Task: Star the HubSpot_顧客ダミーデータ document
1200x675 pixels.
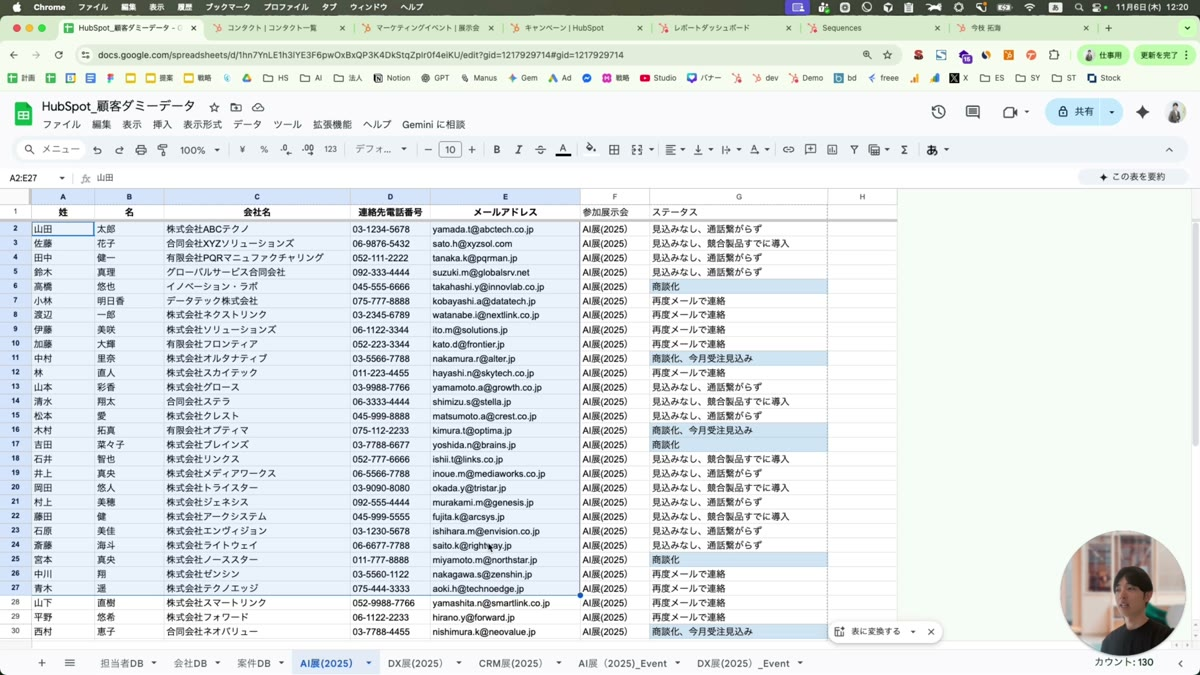Action: pyautogui.click(x=214, y=107)
